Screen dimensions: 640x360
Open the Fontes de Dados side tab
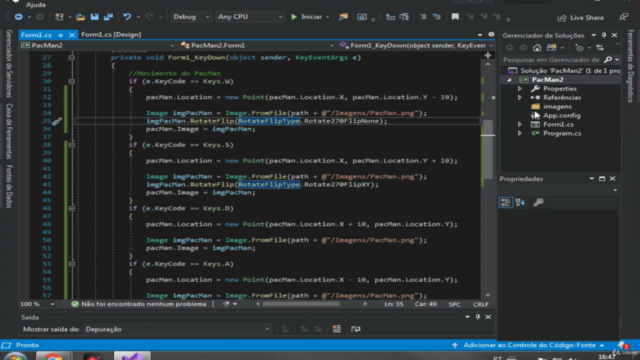point(9,187)
